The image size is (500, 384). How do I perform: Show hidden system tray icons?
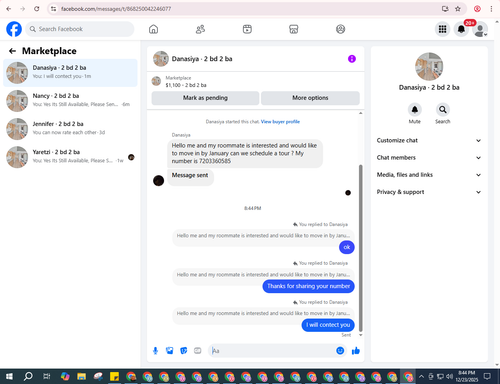(x=421, y=377)
